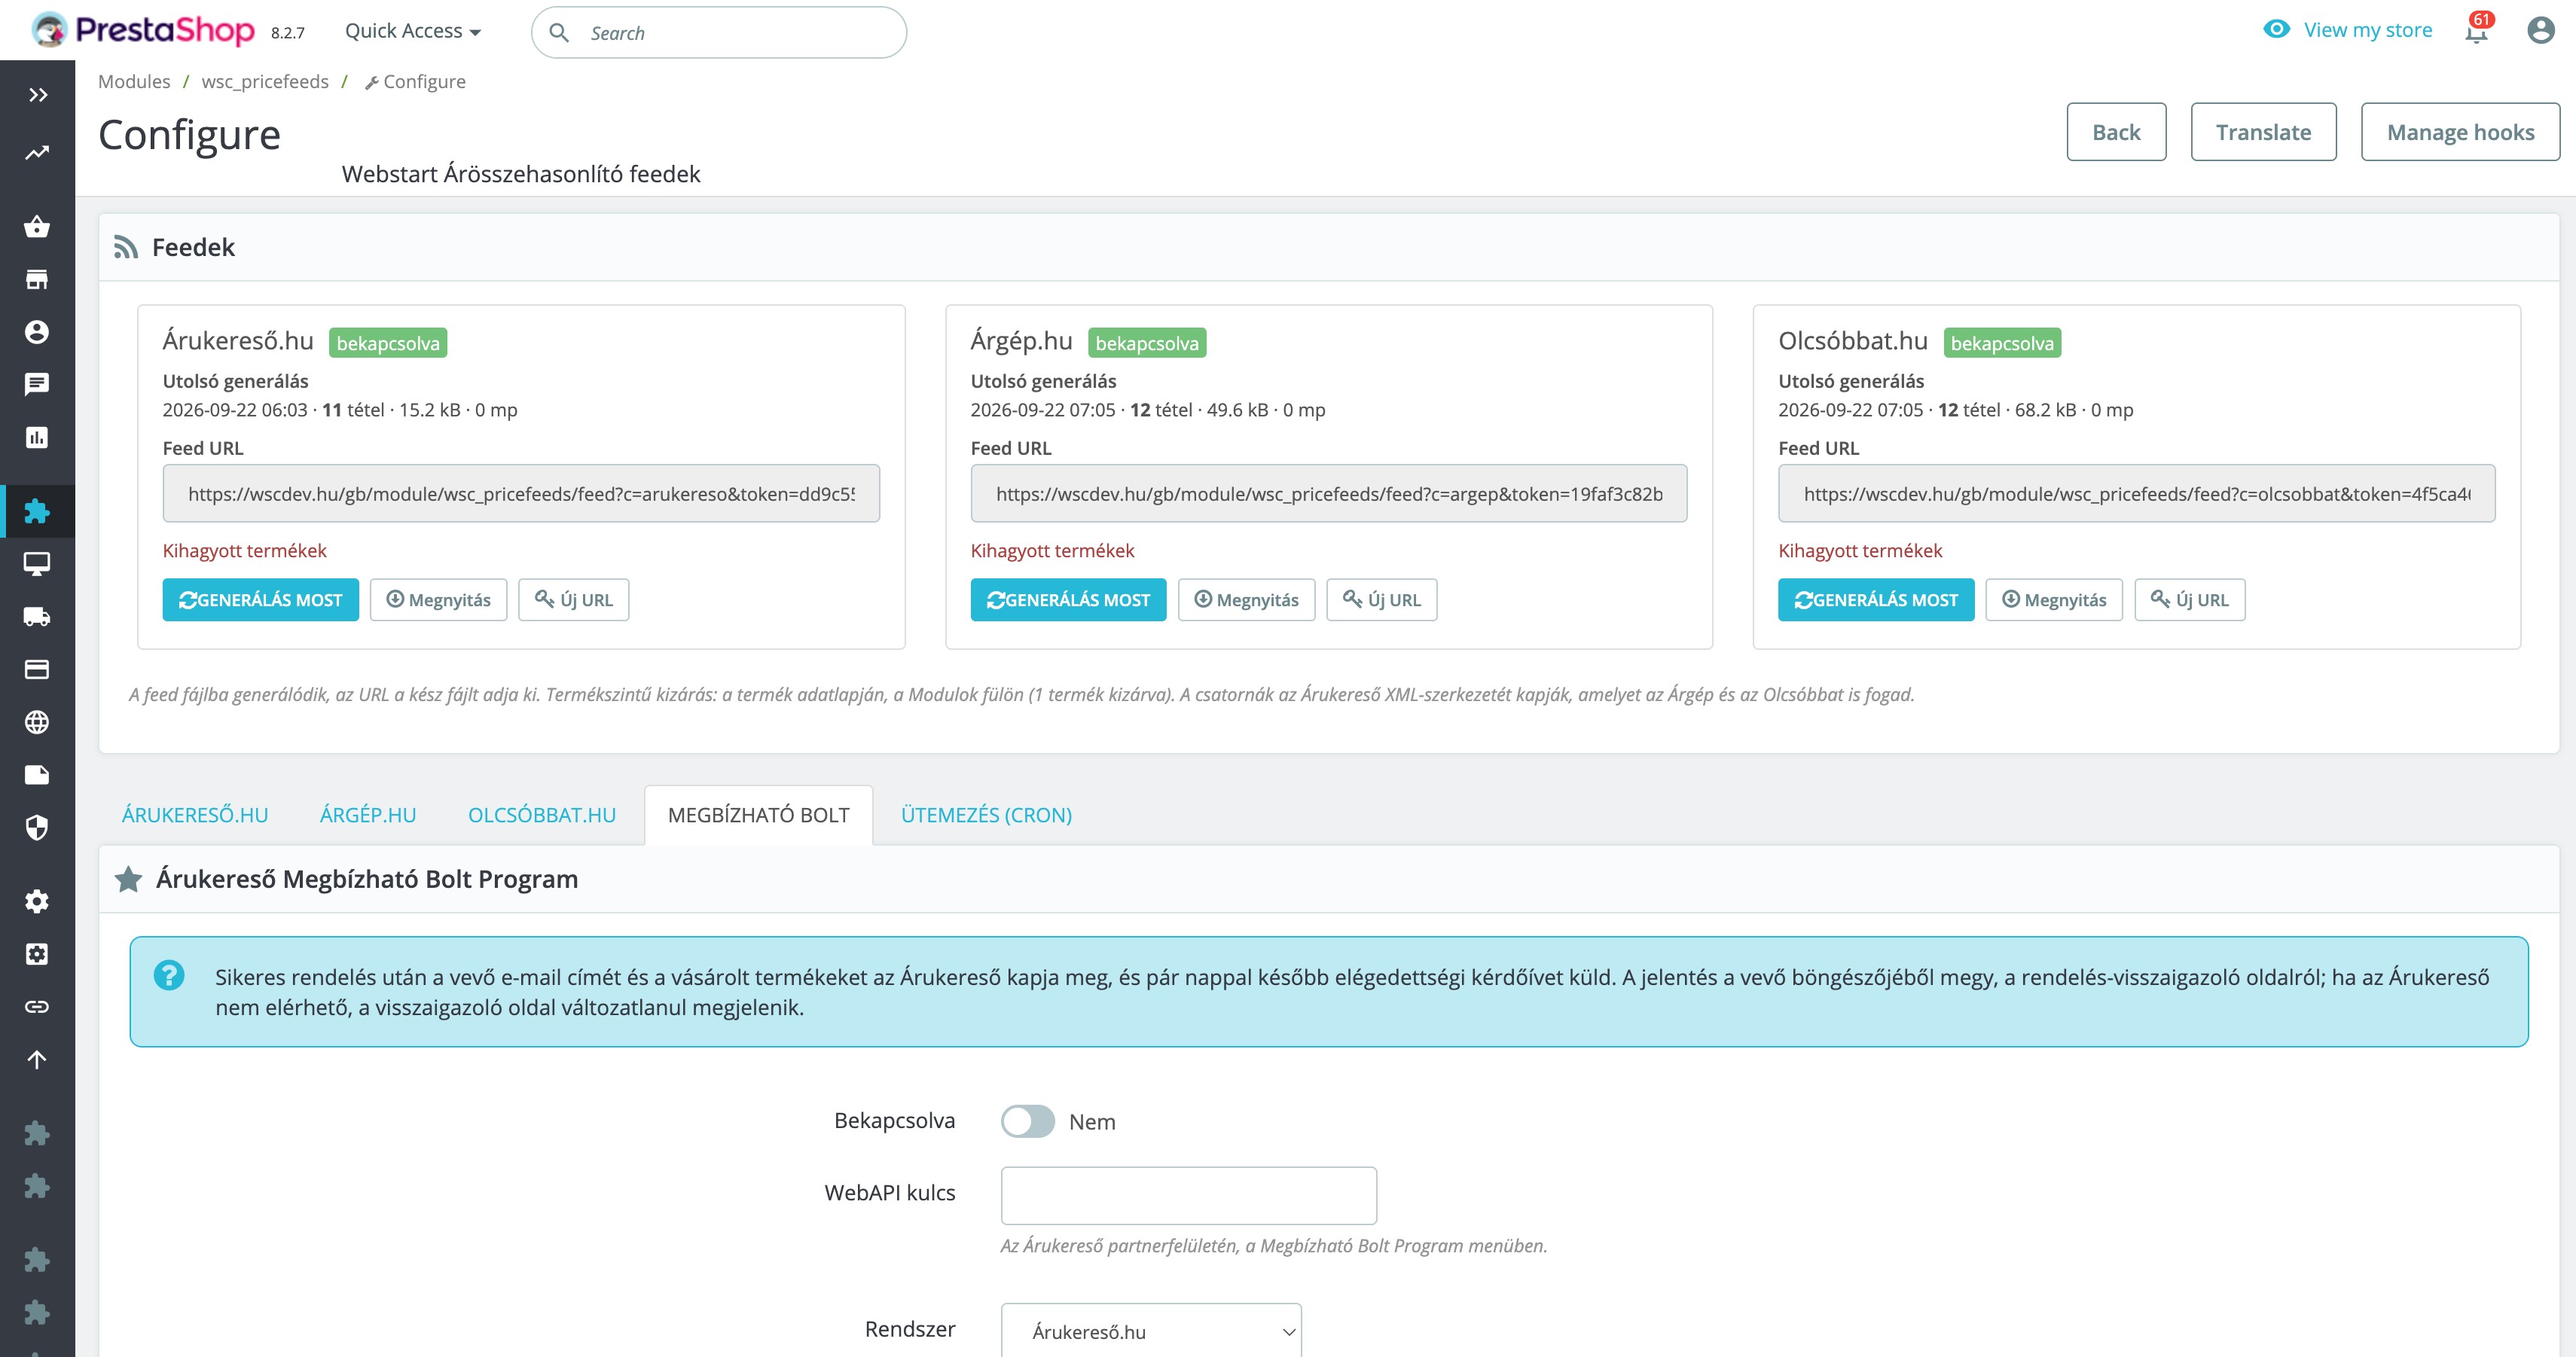Click the chain-link sidebar icon
The height and width of the screenshot is (1357, 2576).
click(37, 1006)
